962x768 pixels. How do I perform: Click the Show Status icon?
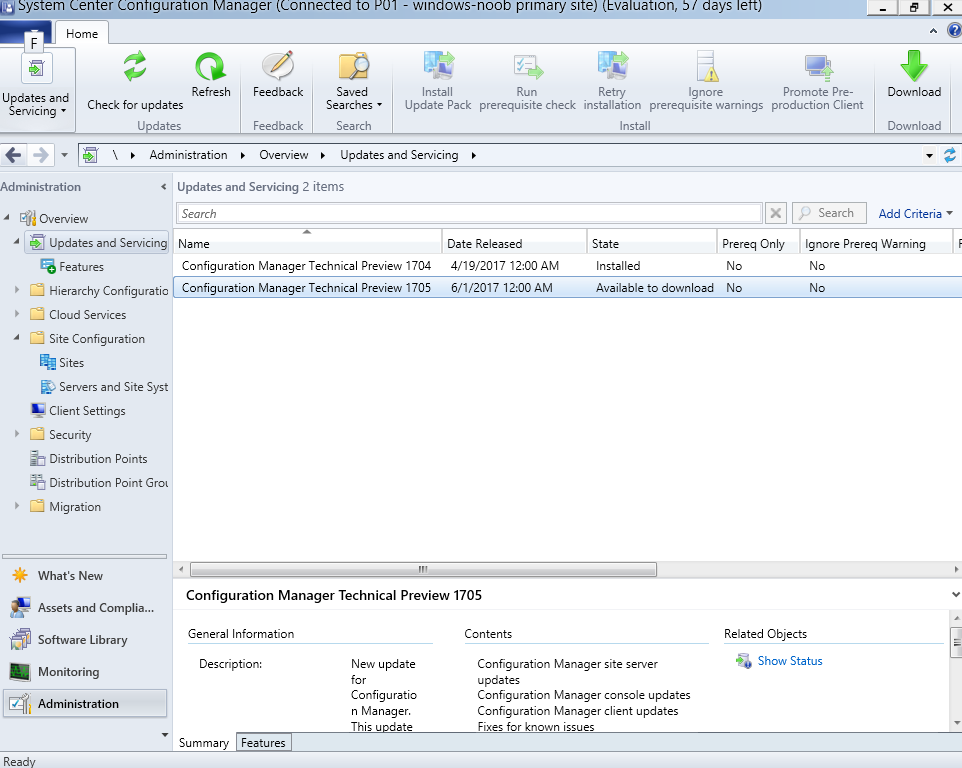744,661
